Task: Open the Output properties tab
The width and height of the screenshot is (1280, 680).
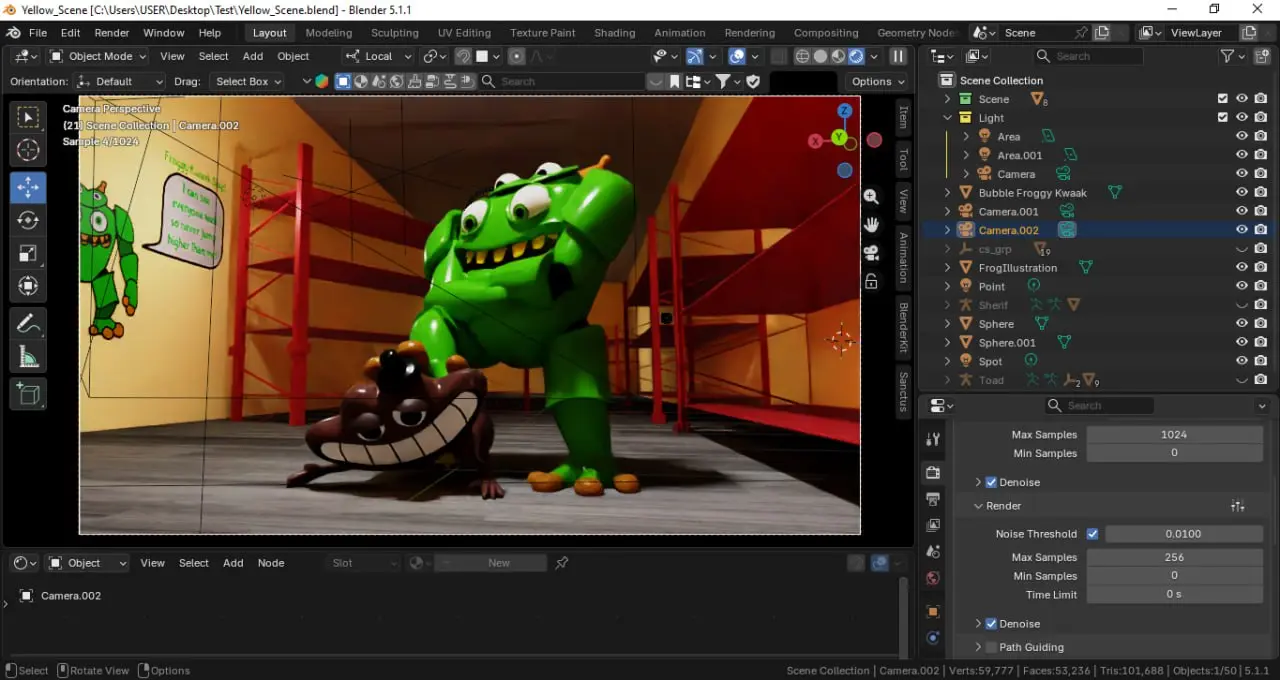Action: click(x=933, y=498)
